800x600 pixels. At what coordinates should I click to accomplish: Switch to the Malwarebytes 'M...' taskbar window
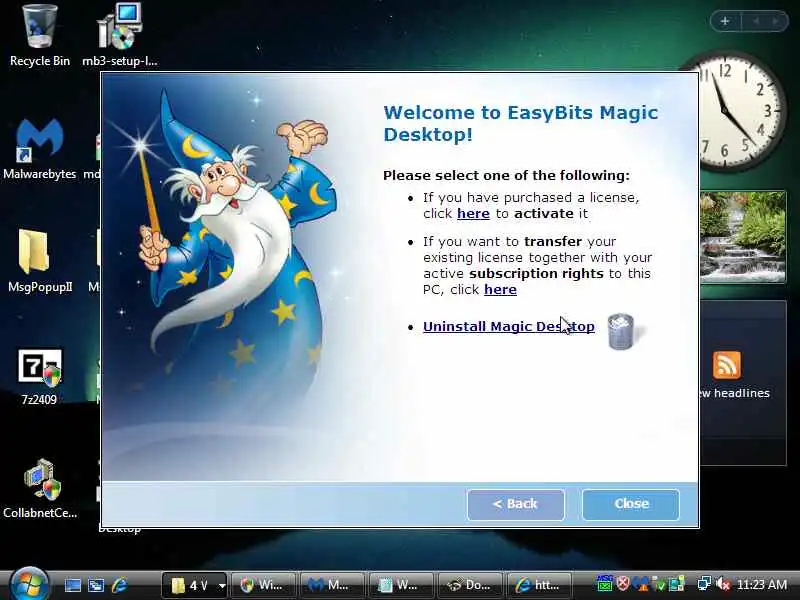332,585
